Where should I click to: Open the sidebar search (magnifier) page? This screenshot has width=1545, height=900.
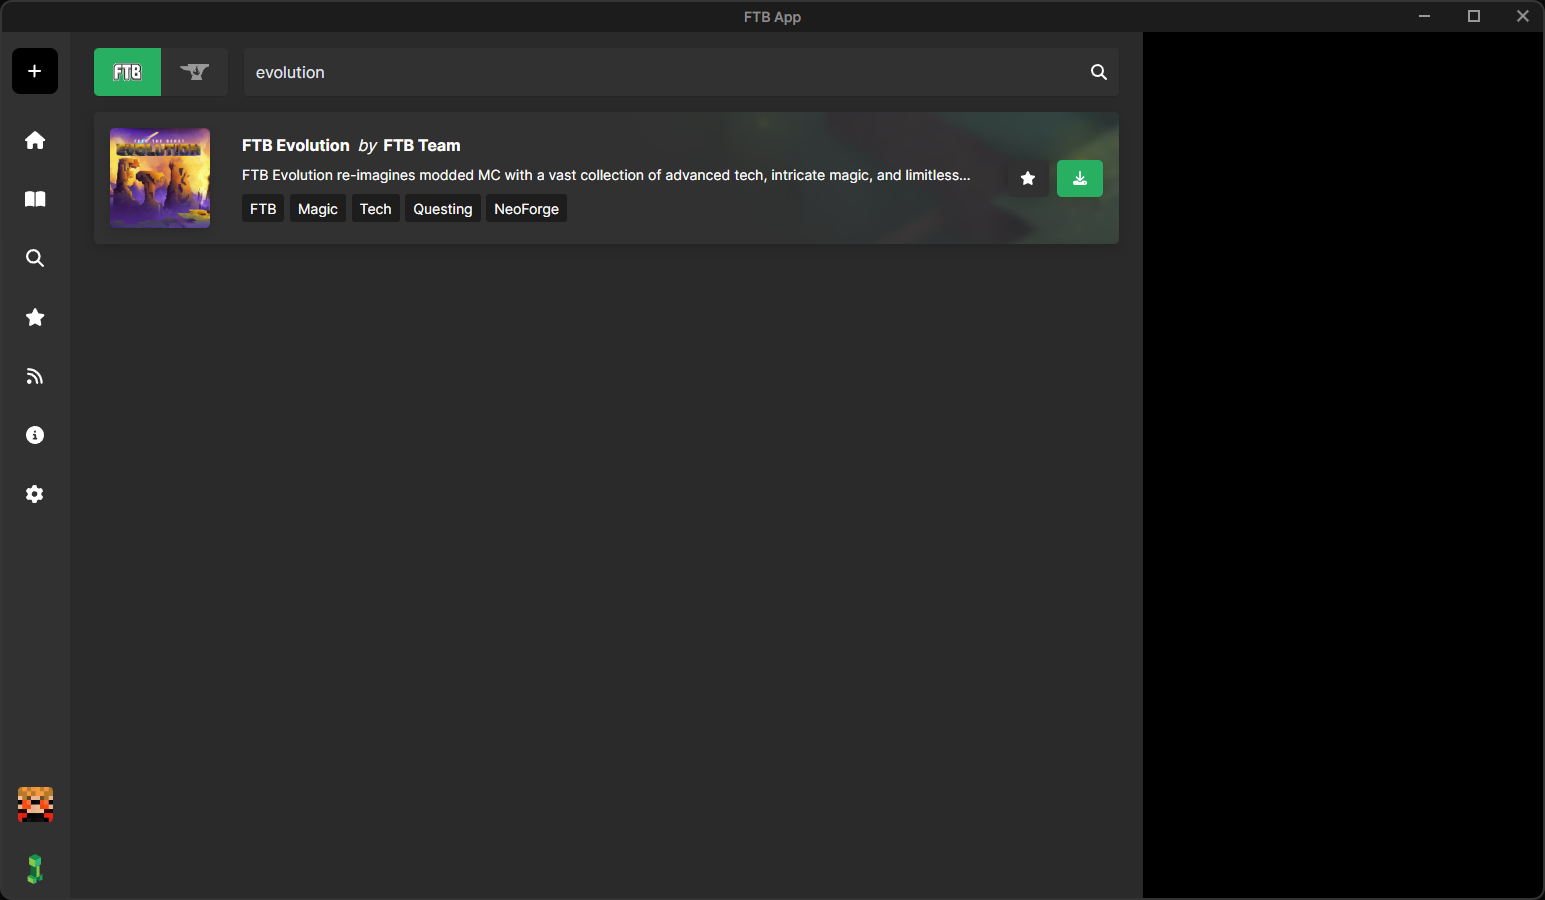(x=35, y=258)
